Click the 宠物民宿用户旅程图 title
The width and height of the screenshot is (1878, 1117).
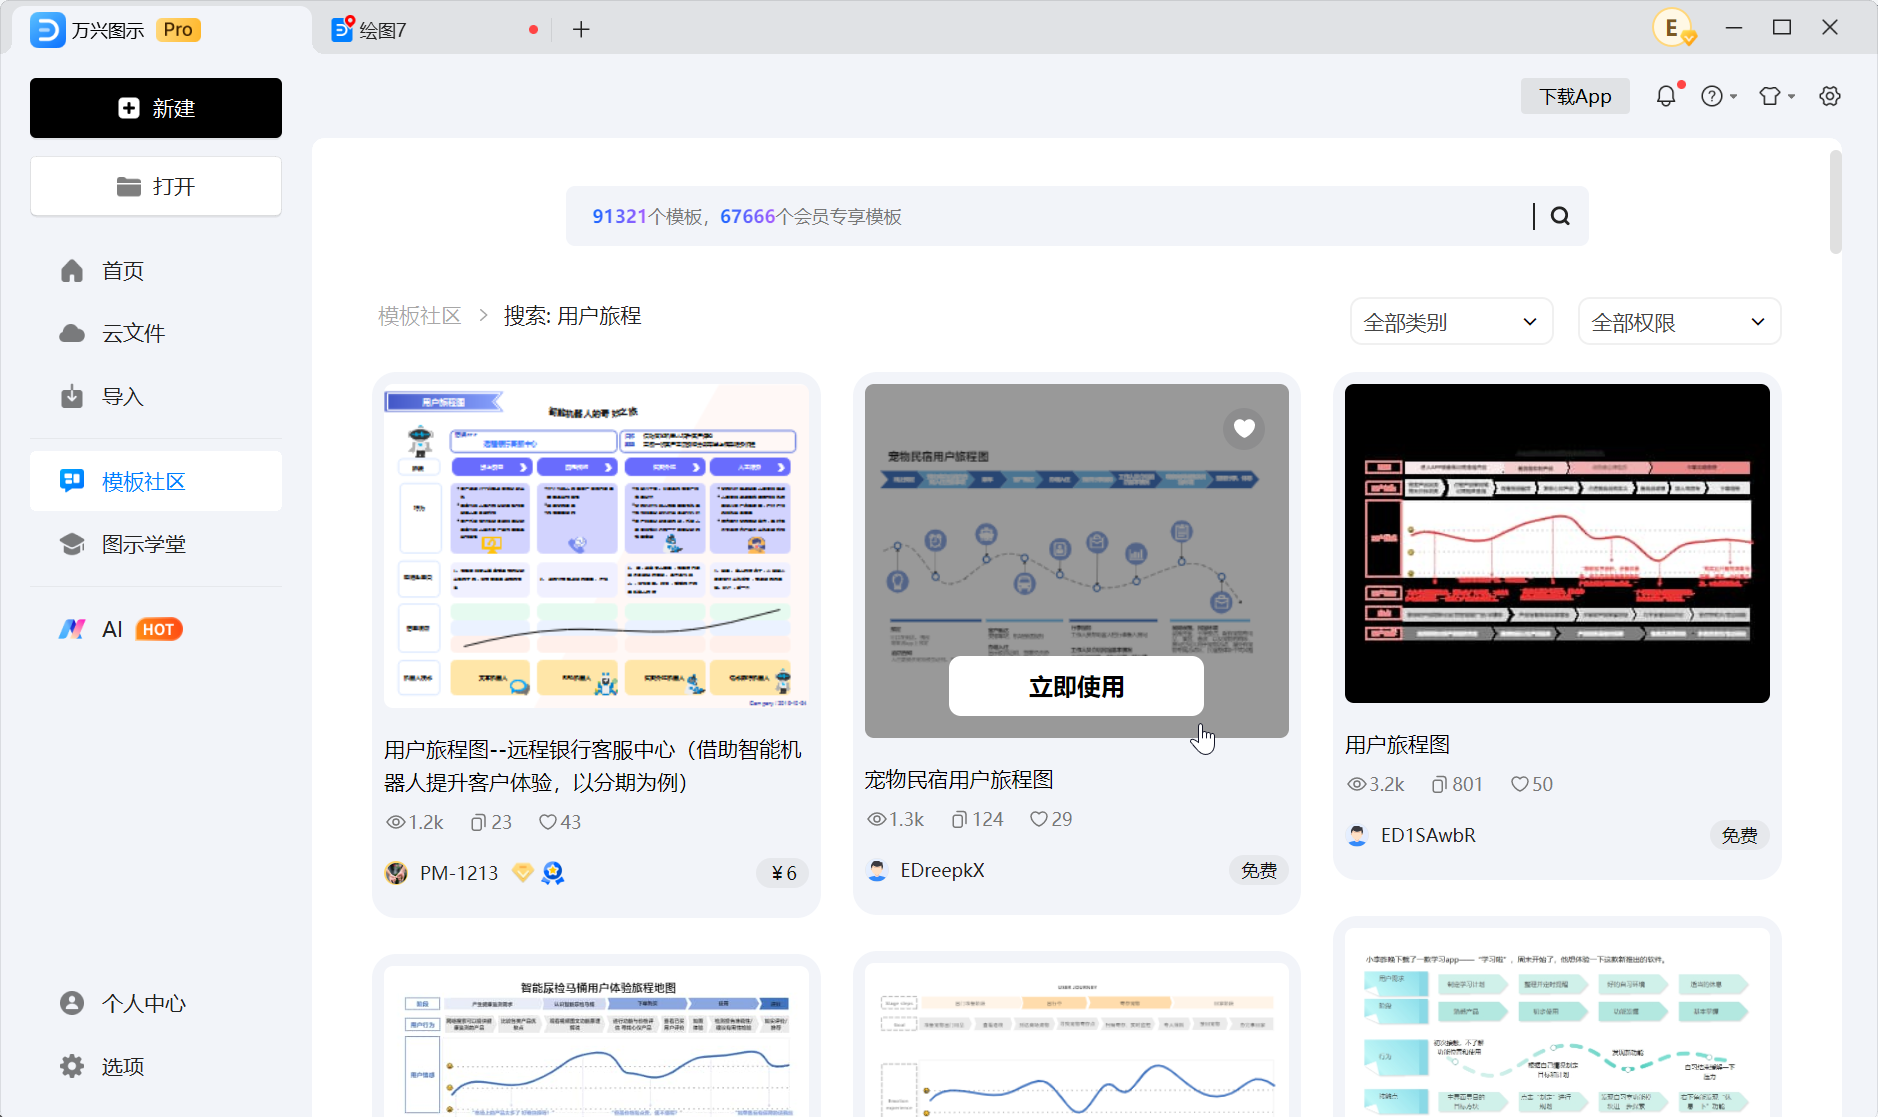click(x=959, y=780)
